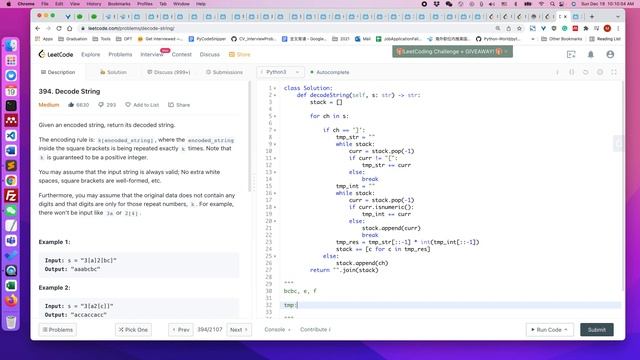Open the profile avatar menu in LeetCode header
The image size is (640, 360).
(x=610, y=54)
